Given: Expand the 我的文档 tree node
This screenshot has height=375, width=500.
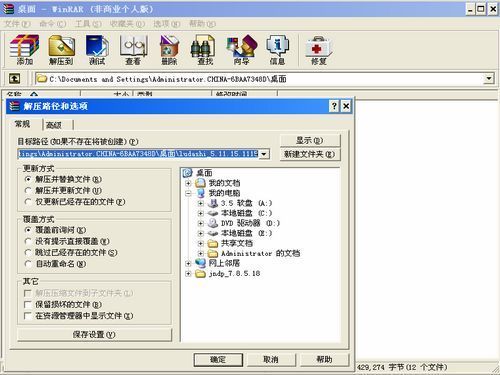Looking at the screenshot, I should point(188,183).
